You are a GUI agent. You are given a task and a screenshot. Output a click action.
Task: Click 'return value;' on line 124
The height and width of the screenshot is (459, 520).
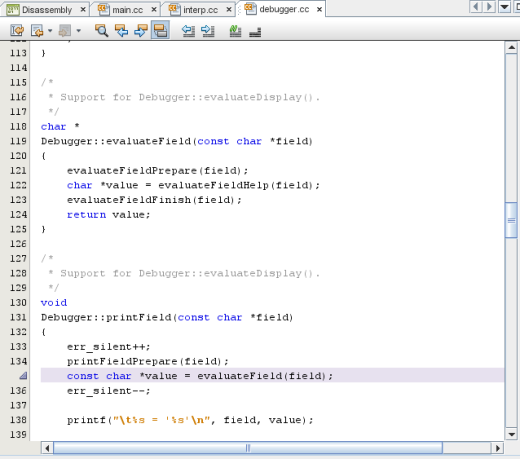(109, 215)
